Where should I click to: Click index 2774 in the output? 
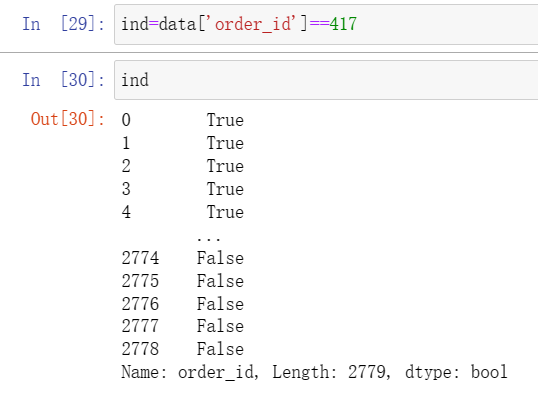(140, 258)
